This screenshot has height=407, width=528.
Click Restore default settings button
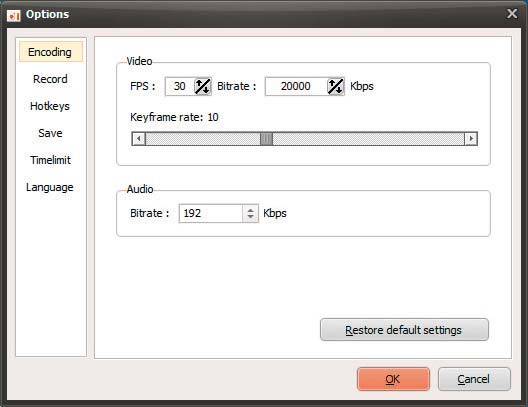pos(404,330)
